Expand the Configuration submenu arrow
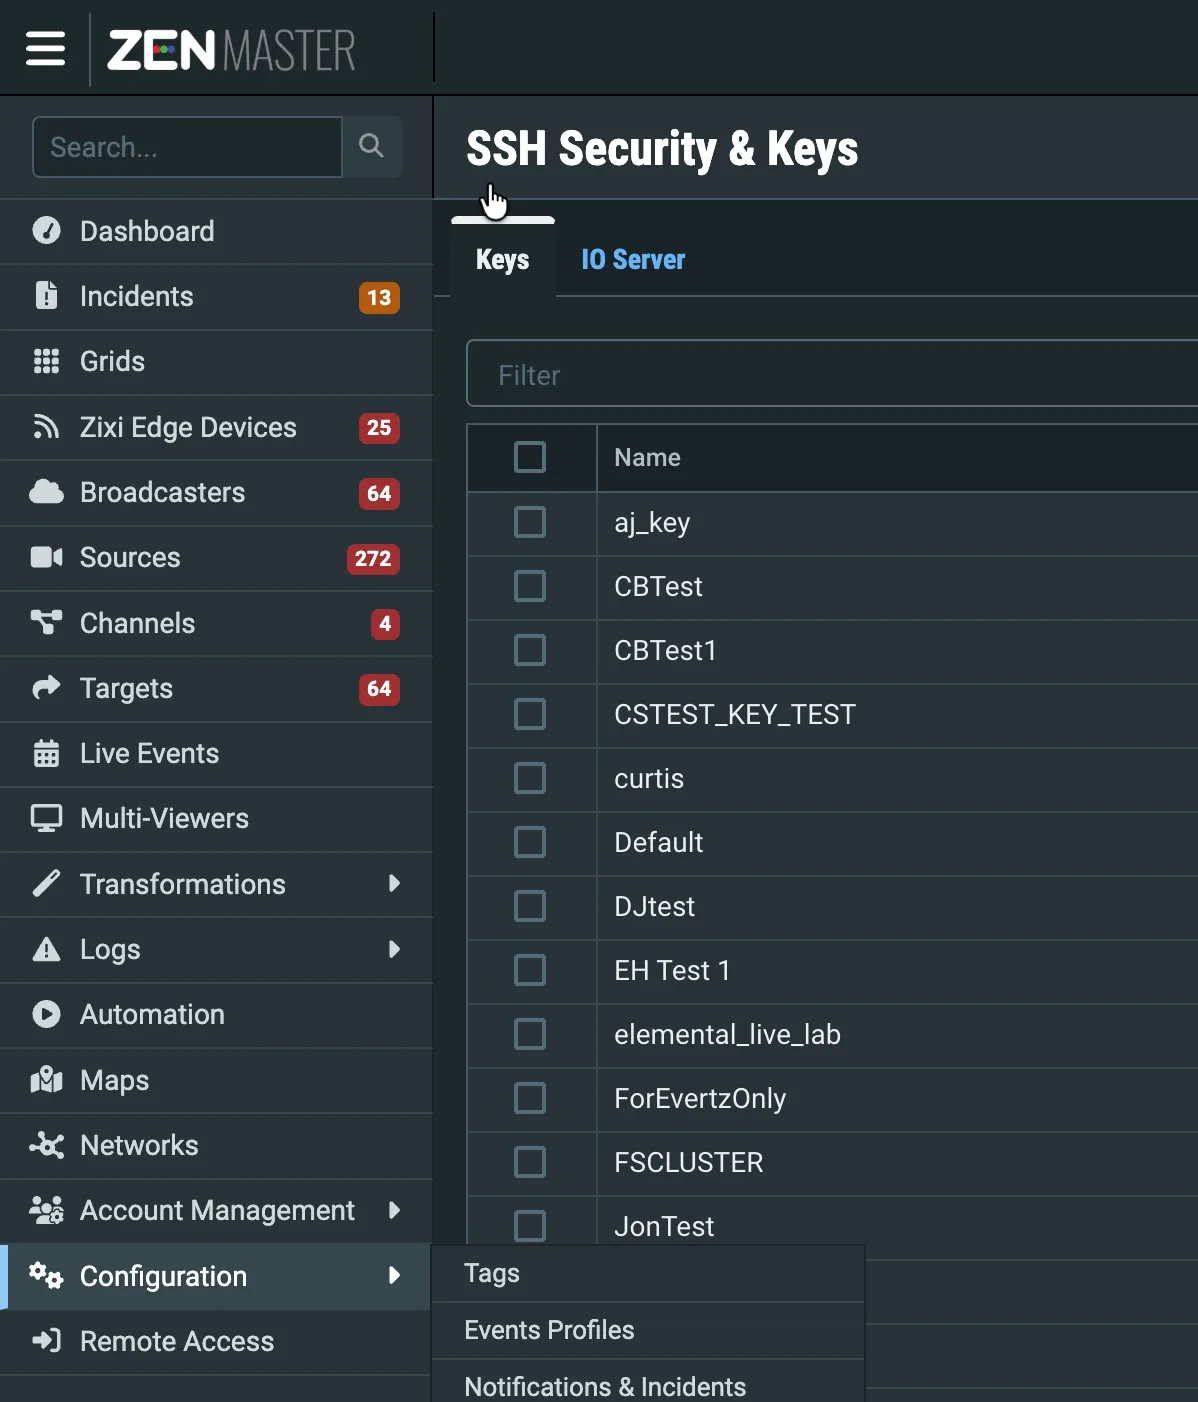Viewport: 1198px width, 1402px height. (394, 1275)
